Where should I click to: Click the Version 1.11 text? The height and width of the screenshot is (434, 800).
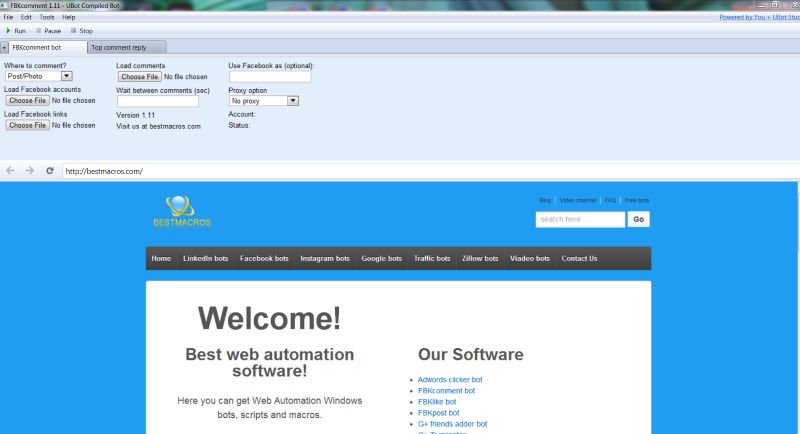pos(136,115)
